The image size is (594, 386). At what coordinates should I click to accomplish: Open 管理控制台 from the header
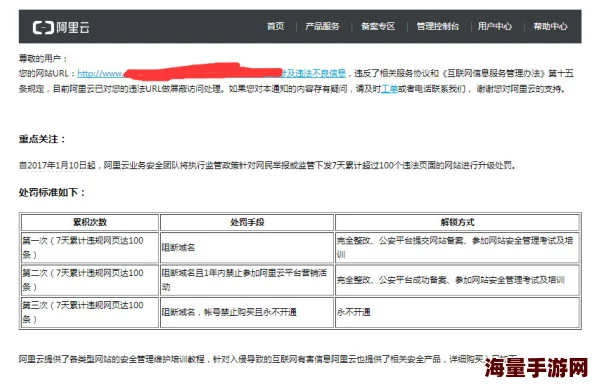(438, 26)
